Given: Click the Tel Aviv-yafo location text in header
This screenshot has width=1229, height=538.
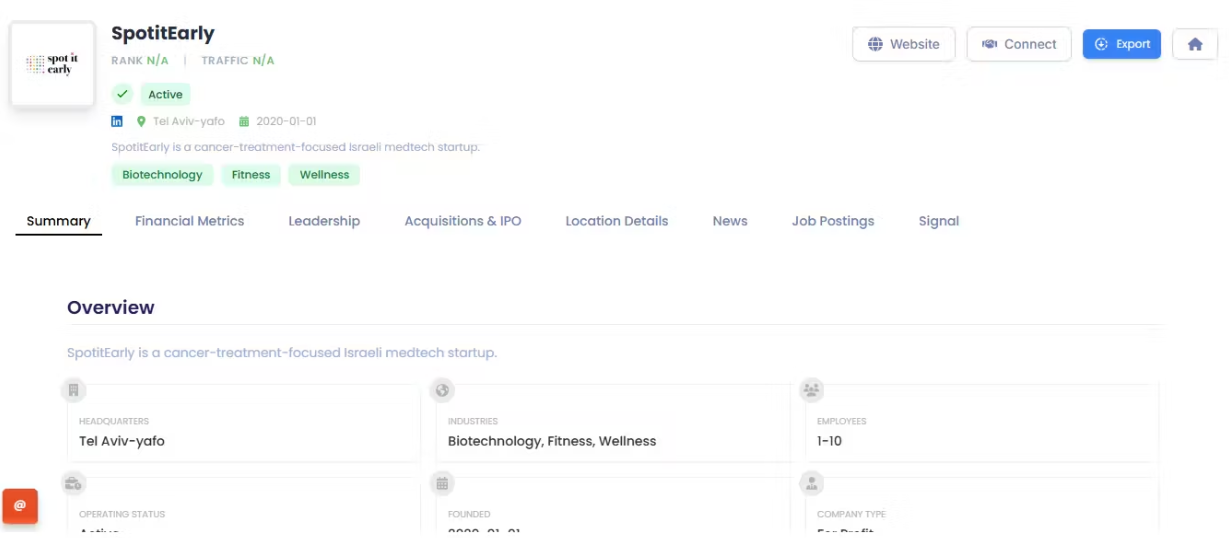Looking at the screenshot, I should 189,121.
